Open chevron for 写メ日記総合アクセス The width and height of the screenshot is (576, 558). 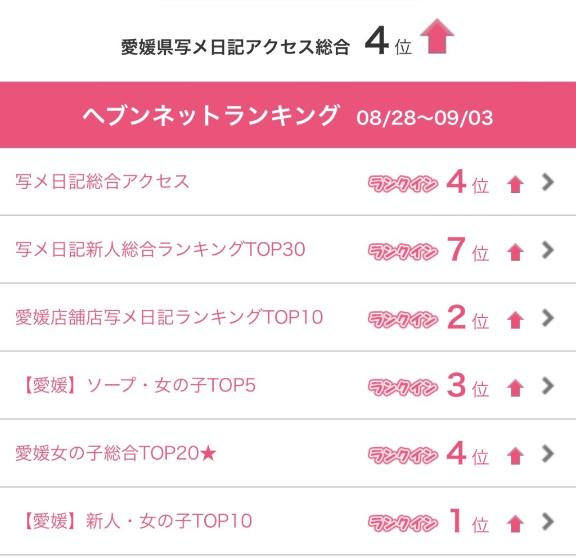548,182
